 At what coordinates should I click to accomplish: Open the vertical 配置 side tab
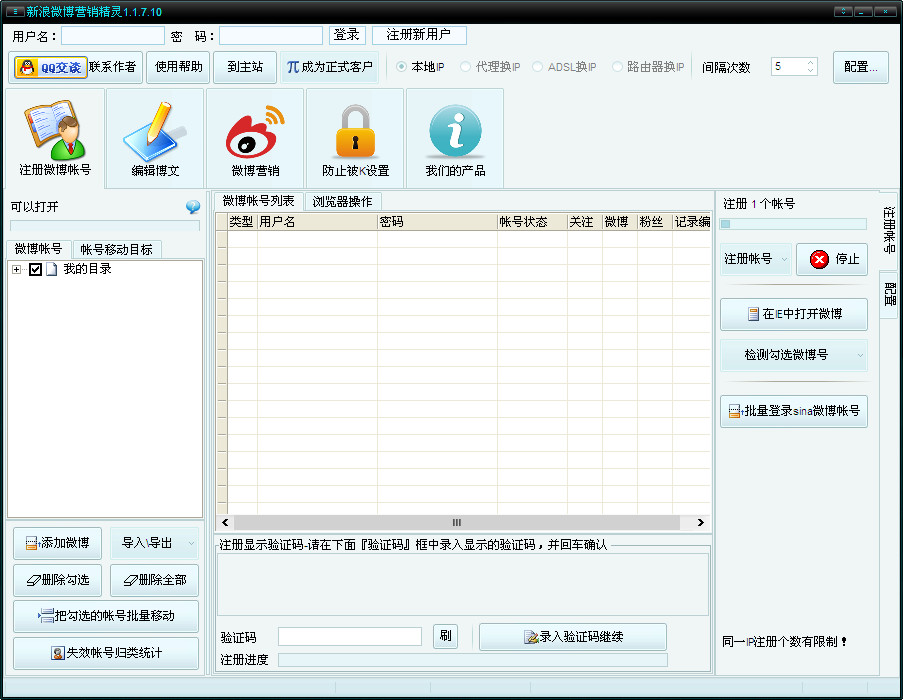pos(889,294)
